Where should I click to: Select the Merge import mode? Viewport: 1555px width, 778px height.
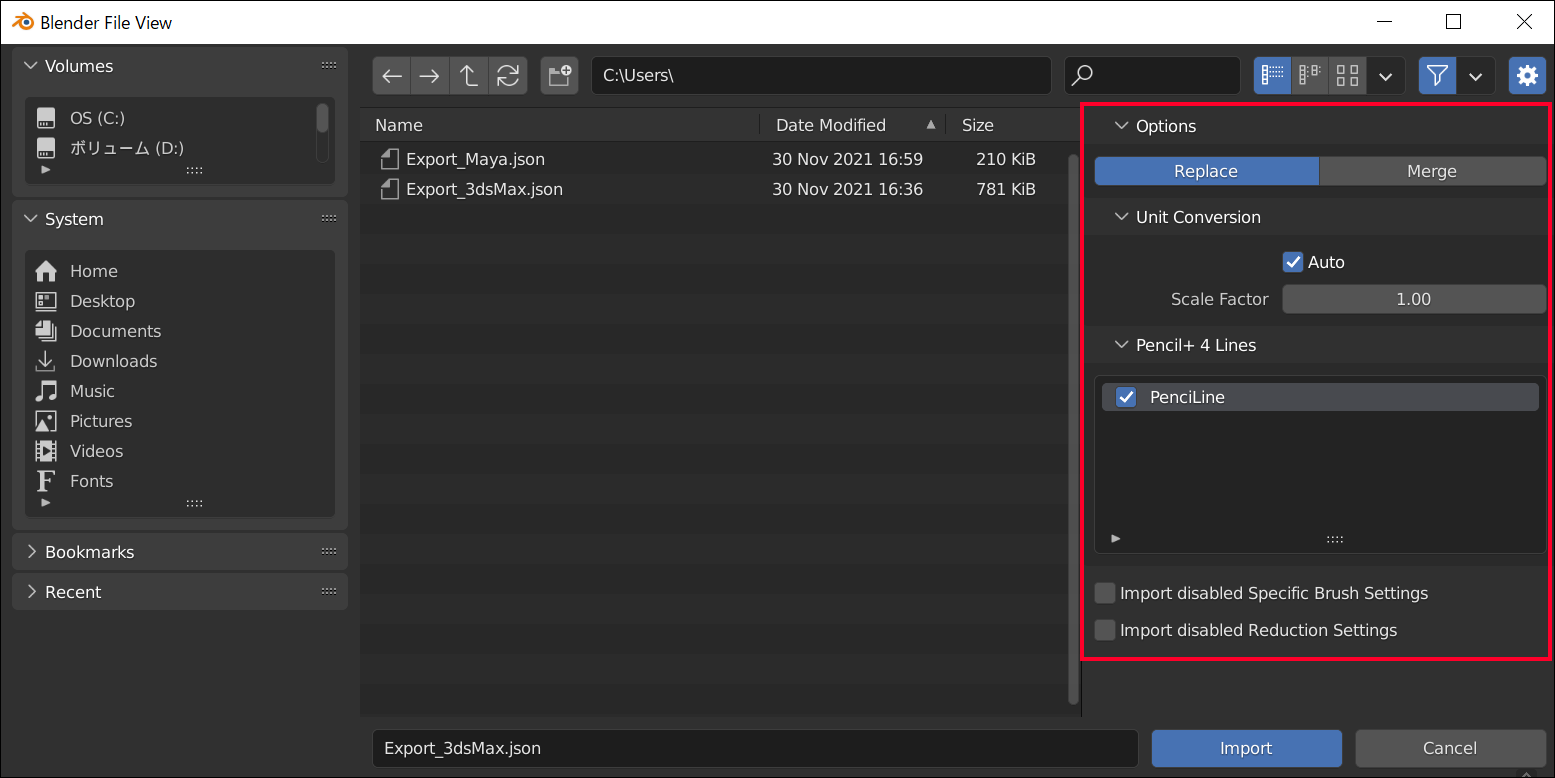coord(1432,171)
